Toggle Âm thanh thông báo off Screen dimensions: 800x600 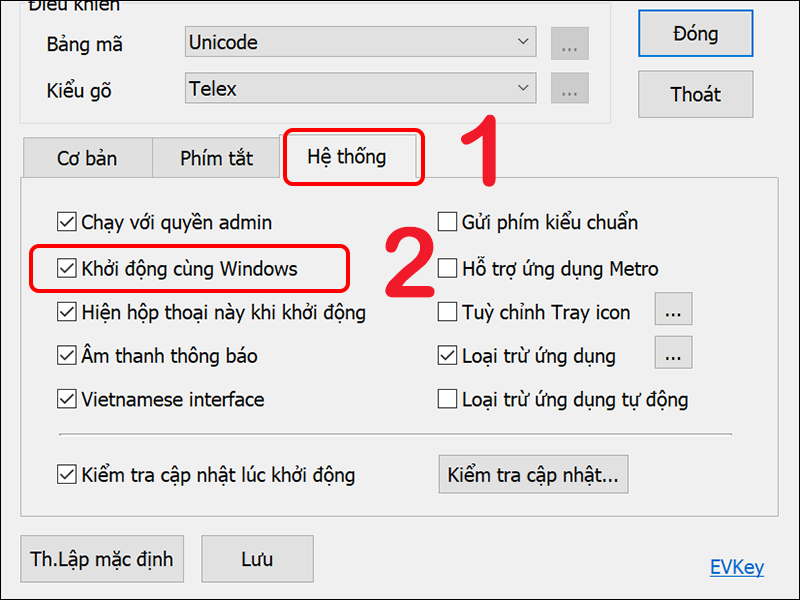point(66,356)
